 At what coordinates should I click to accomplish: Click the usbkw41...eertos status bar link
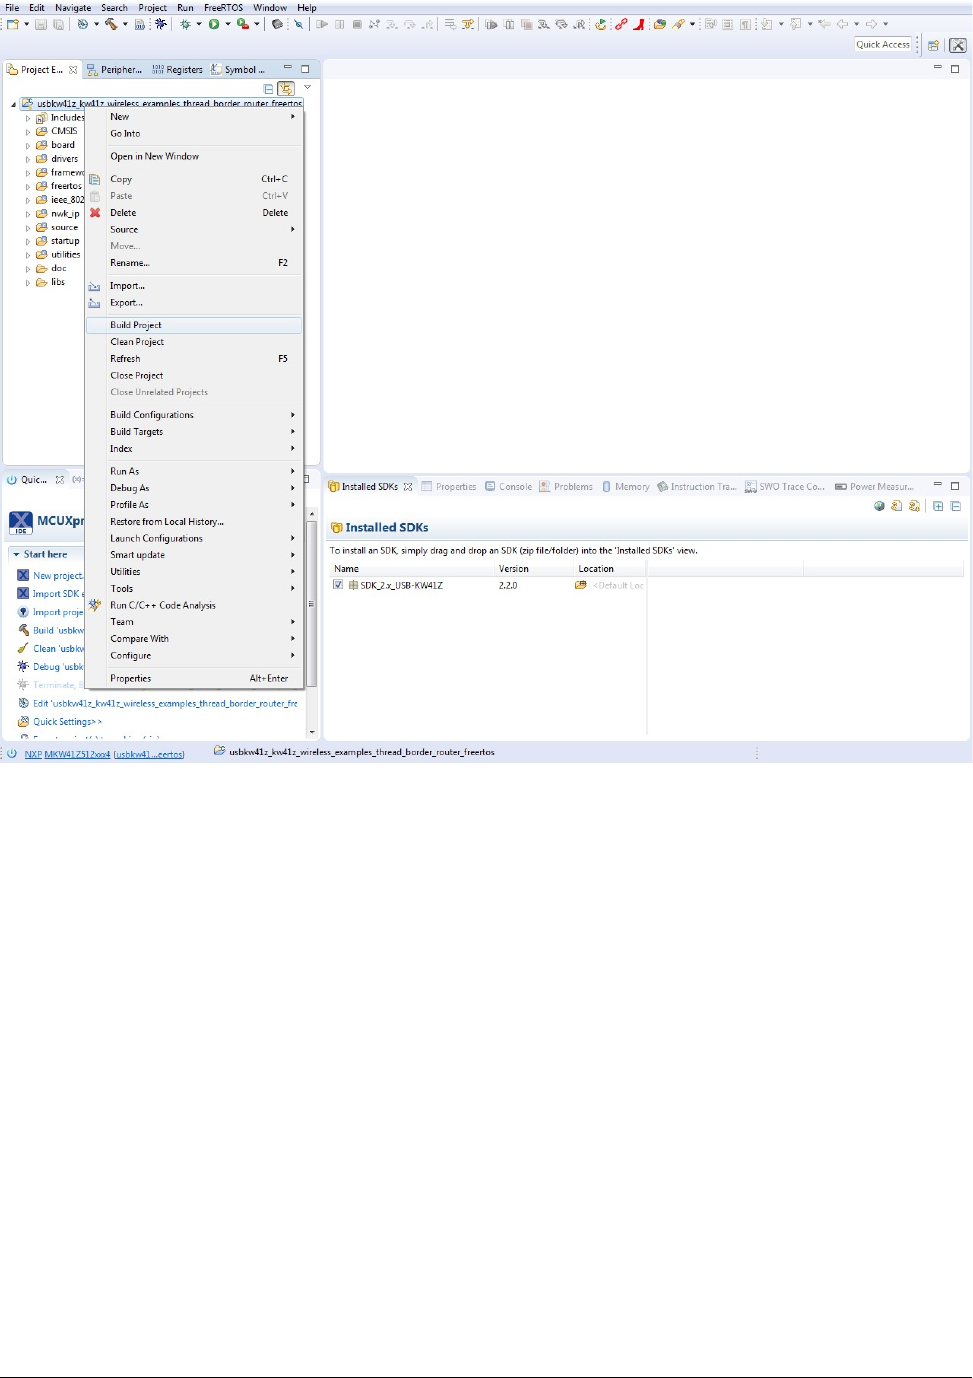click(149, 754)
